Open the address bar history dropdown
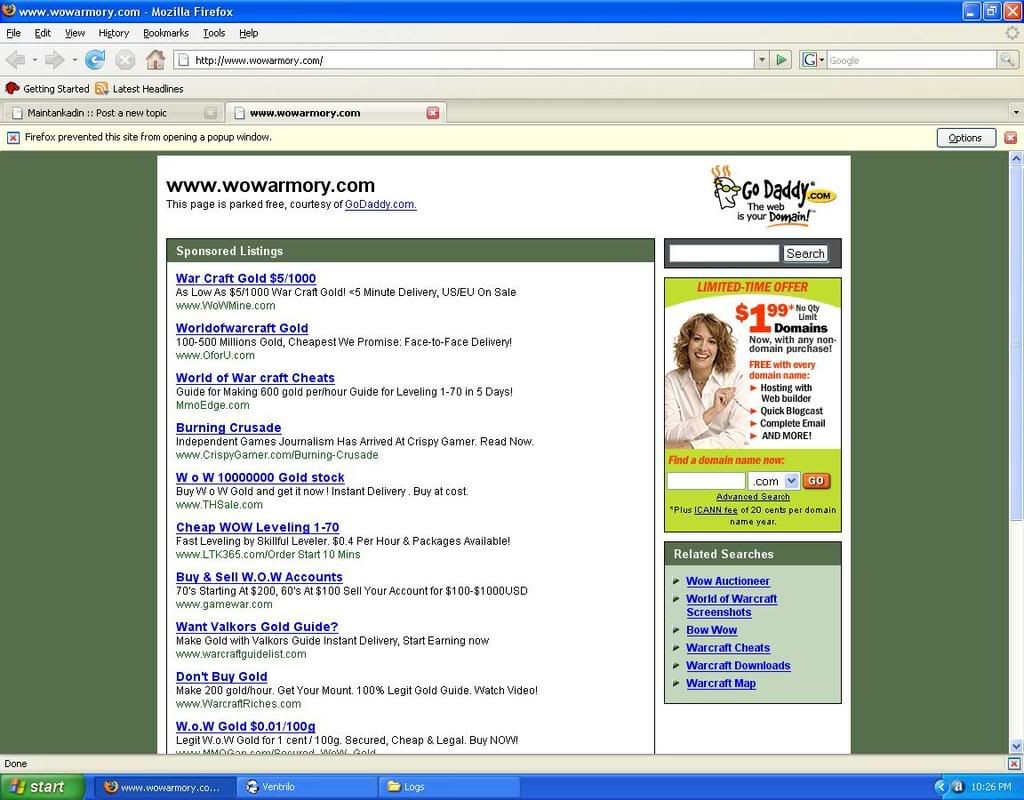 [x=761, y=60]
